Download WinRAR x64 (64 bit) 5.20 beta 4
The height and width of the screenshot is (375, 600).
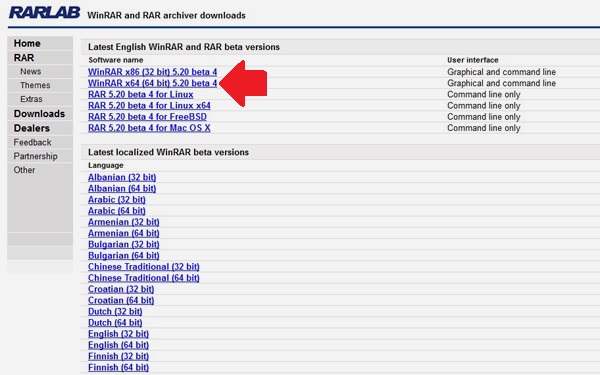152,83
